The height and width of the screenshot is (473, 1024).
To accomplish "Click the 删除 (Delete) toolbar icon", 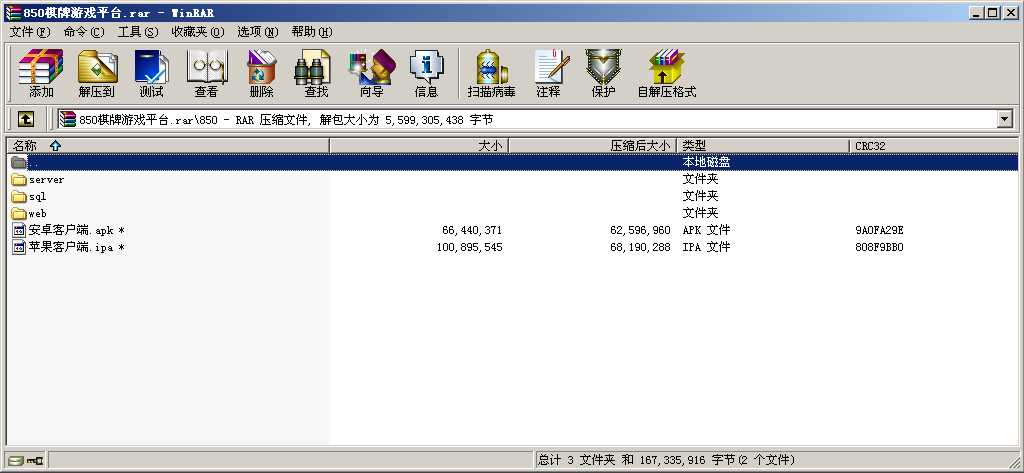I will tap(261, 66).
